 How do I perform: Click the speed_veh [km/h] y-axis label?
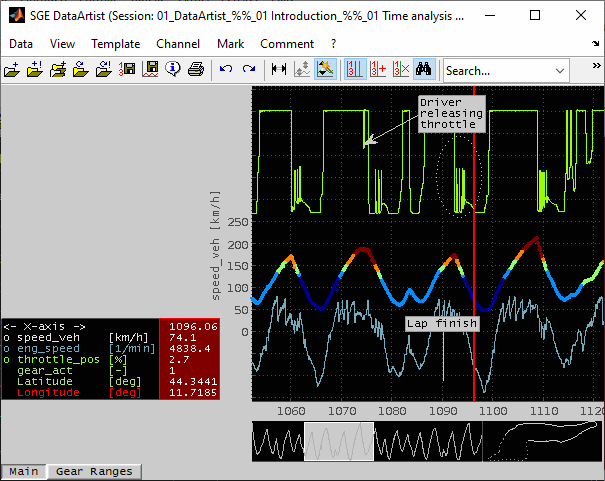pyautogui.click(x=215, y=245)
